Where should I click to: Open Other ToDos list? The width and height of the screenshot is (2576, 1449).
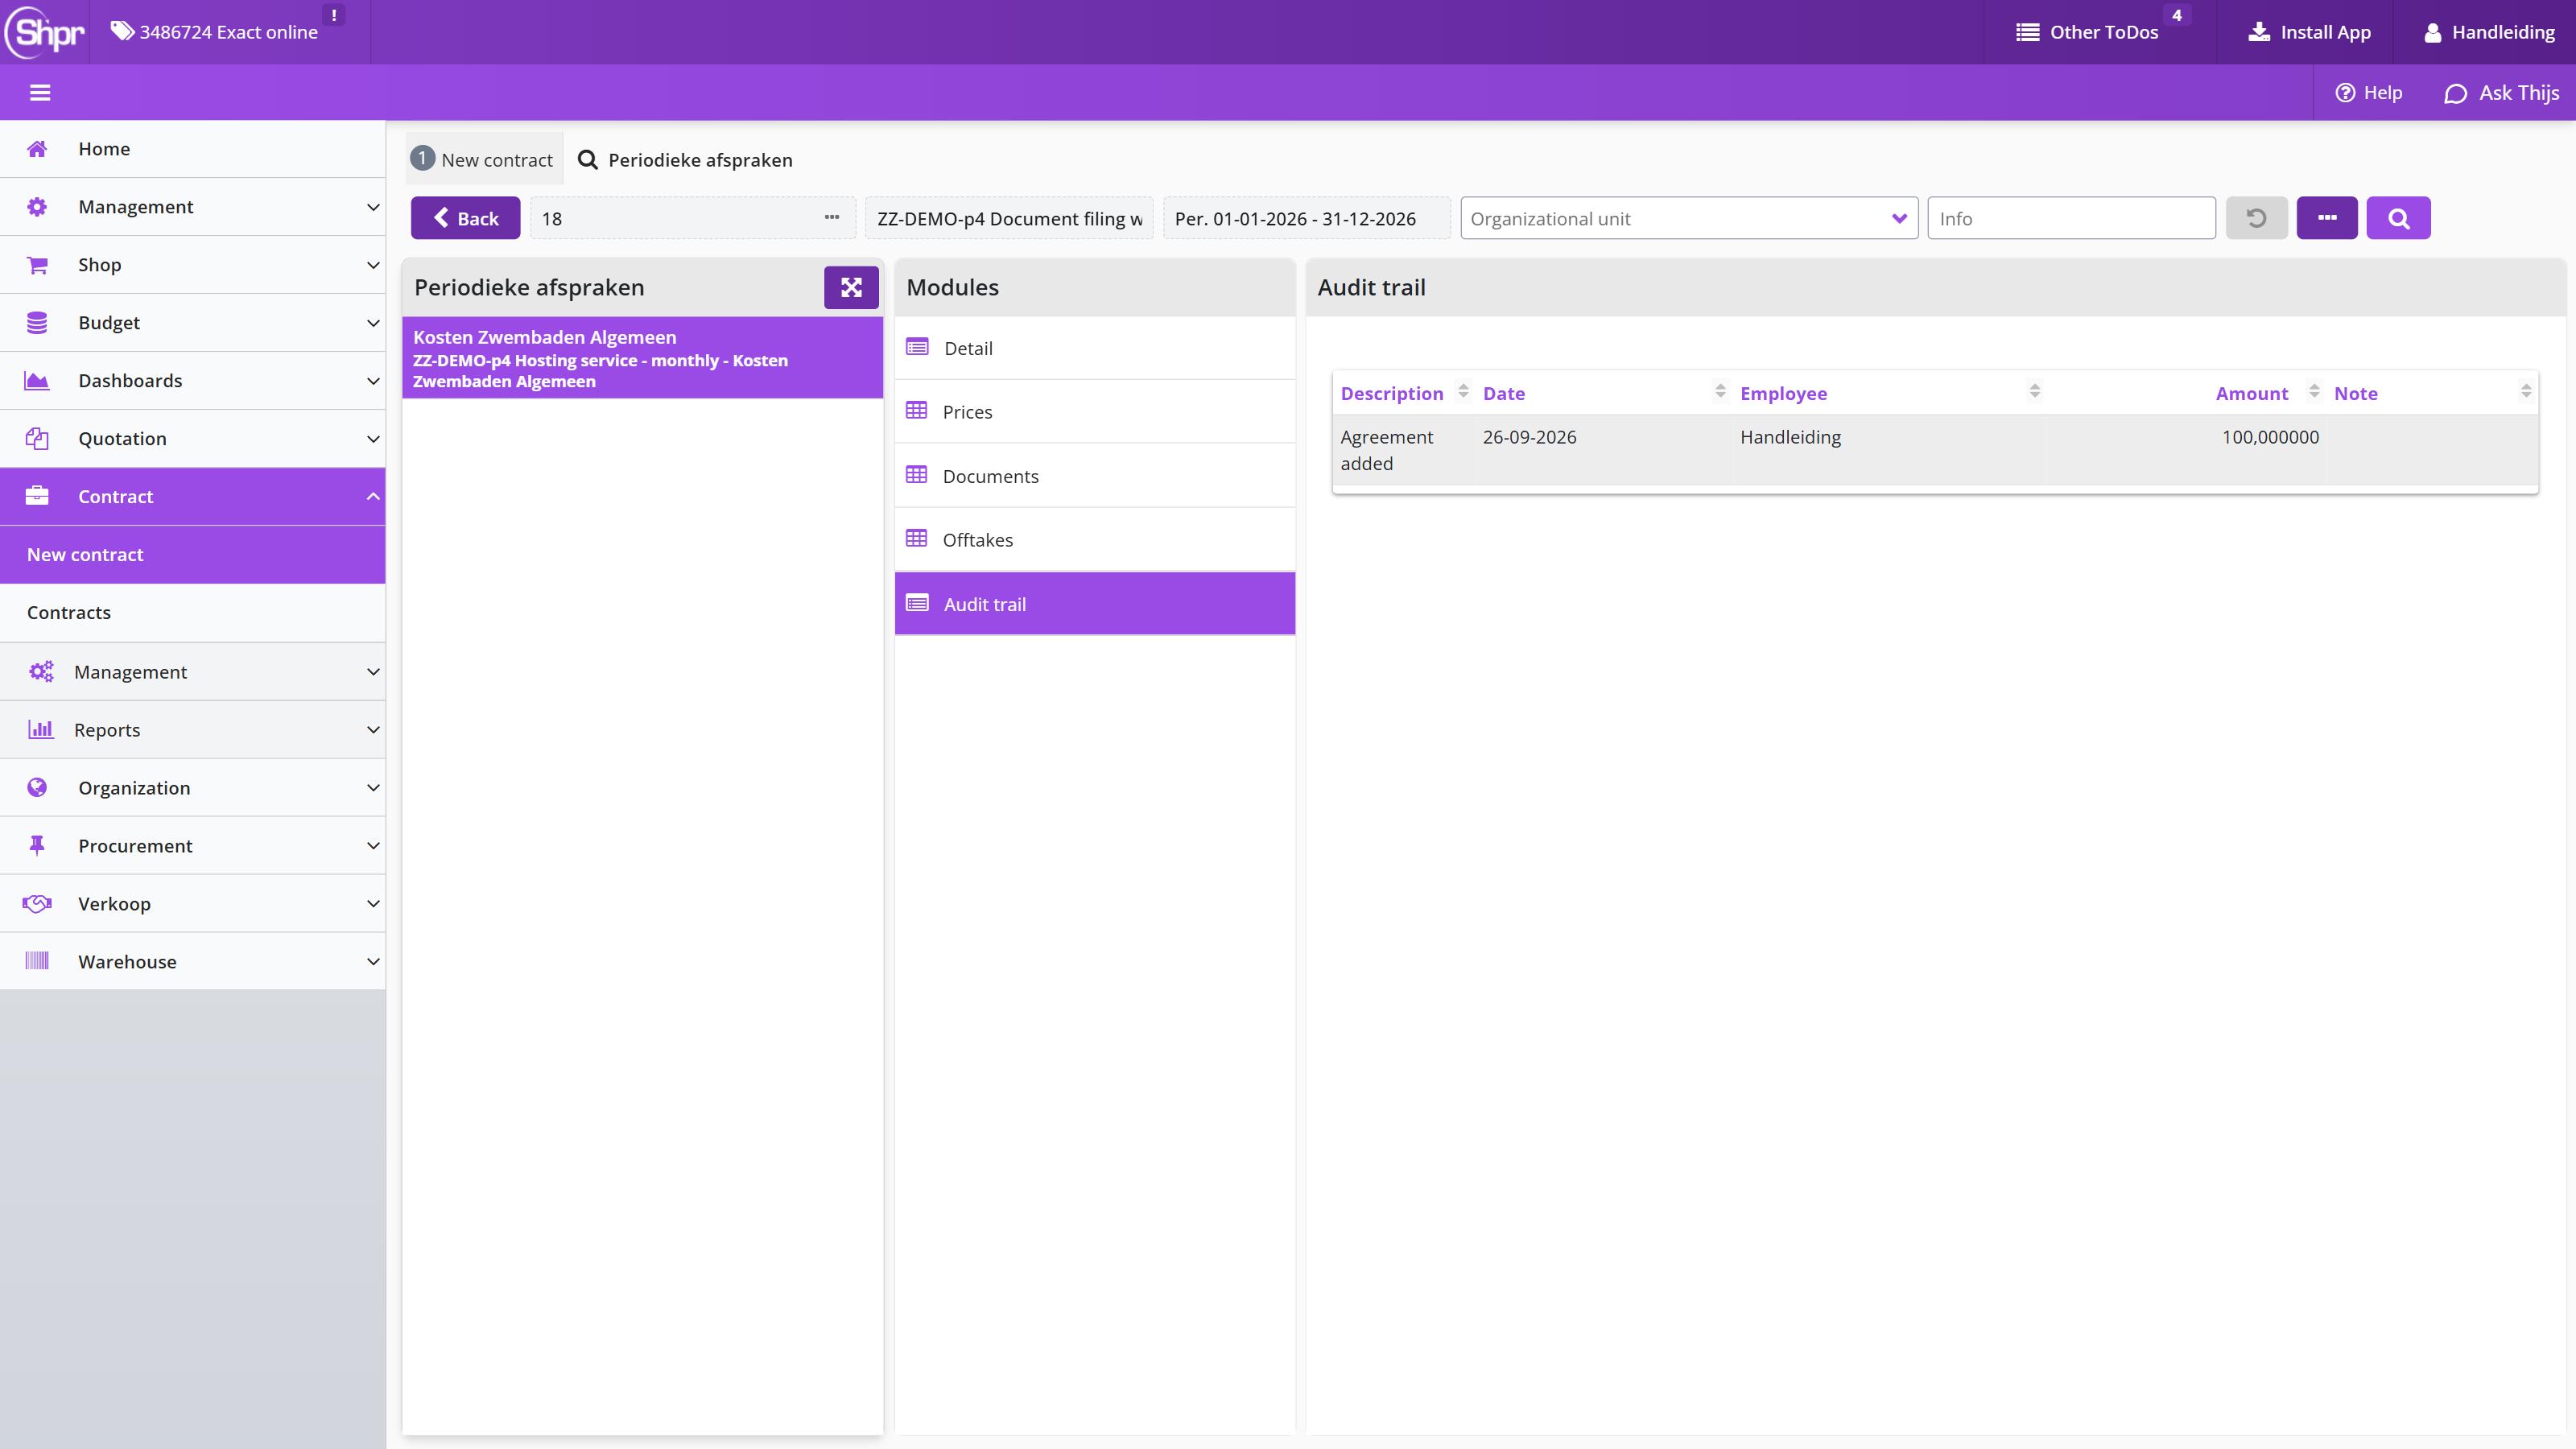pyautogui.click(x=2088, y=32)
